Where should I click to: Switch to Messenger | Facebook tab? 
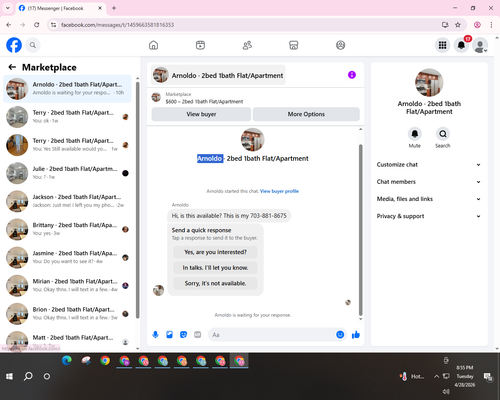61,8
